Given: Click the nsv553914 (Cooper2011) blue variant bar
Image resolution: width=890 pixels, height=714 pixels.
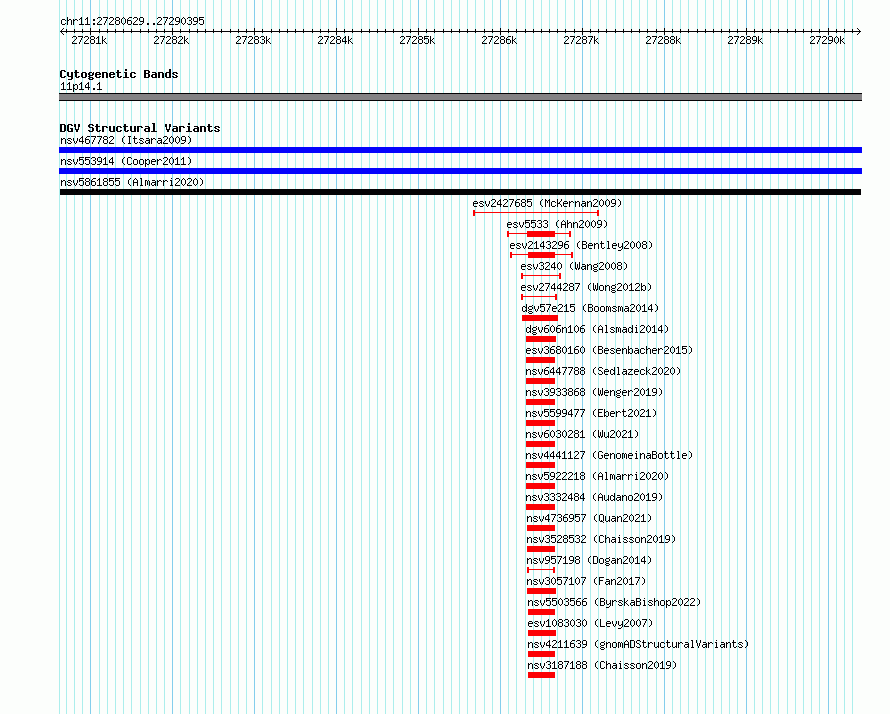Looking at the screenshot, I should [460, 171].
